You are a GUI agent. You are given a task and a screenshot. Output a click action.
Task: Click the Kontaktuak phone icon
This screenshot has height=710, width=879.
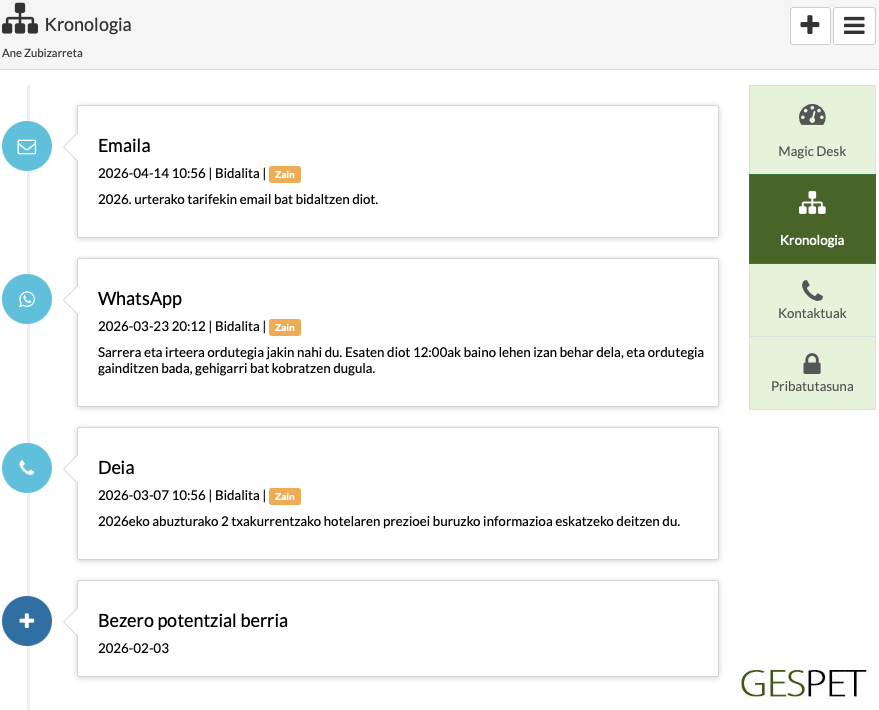(812, 290)
